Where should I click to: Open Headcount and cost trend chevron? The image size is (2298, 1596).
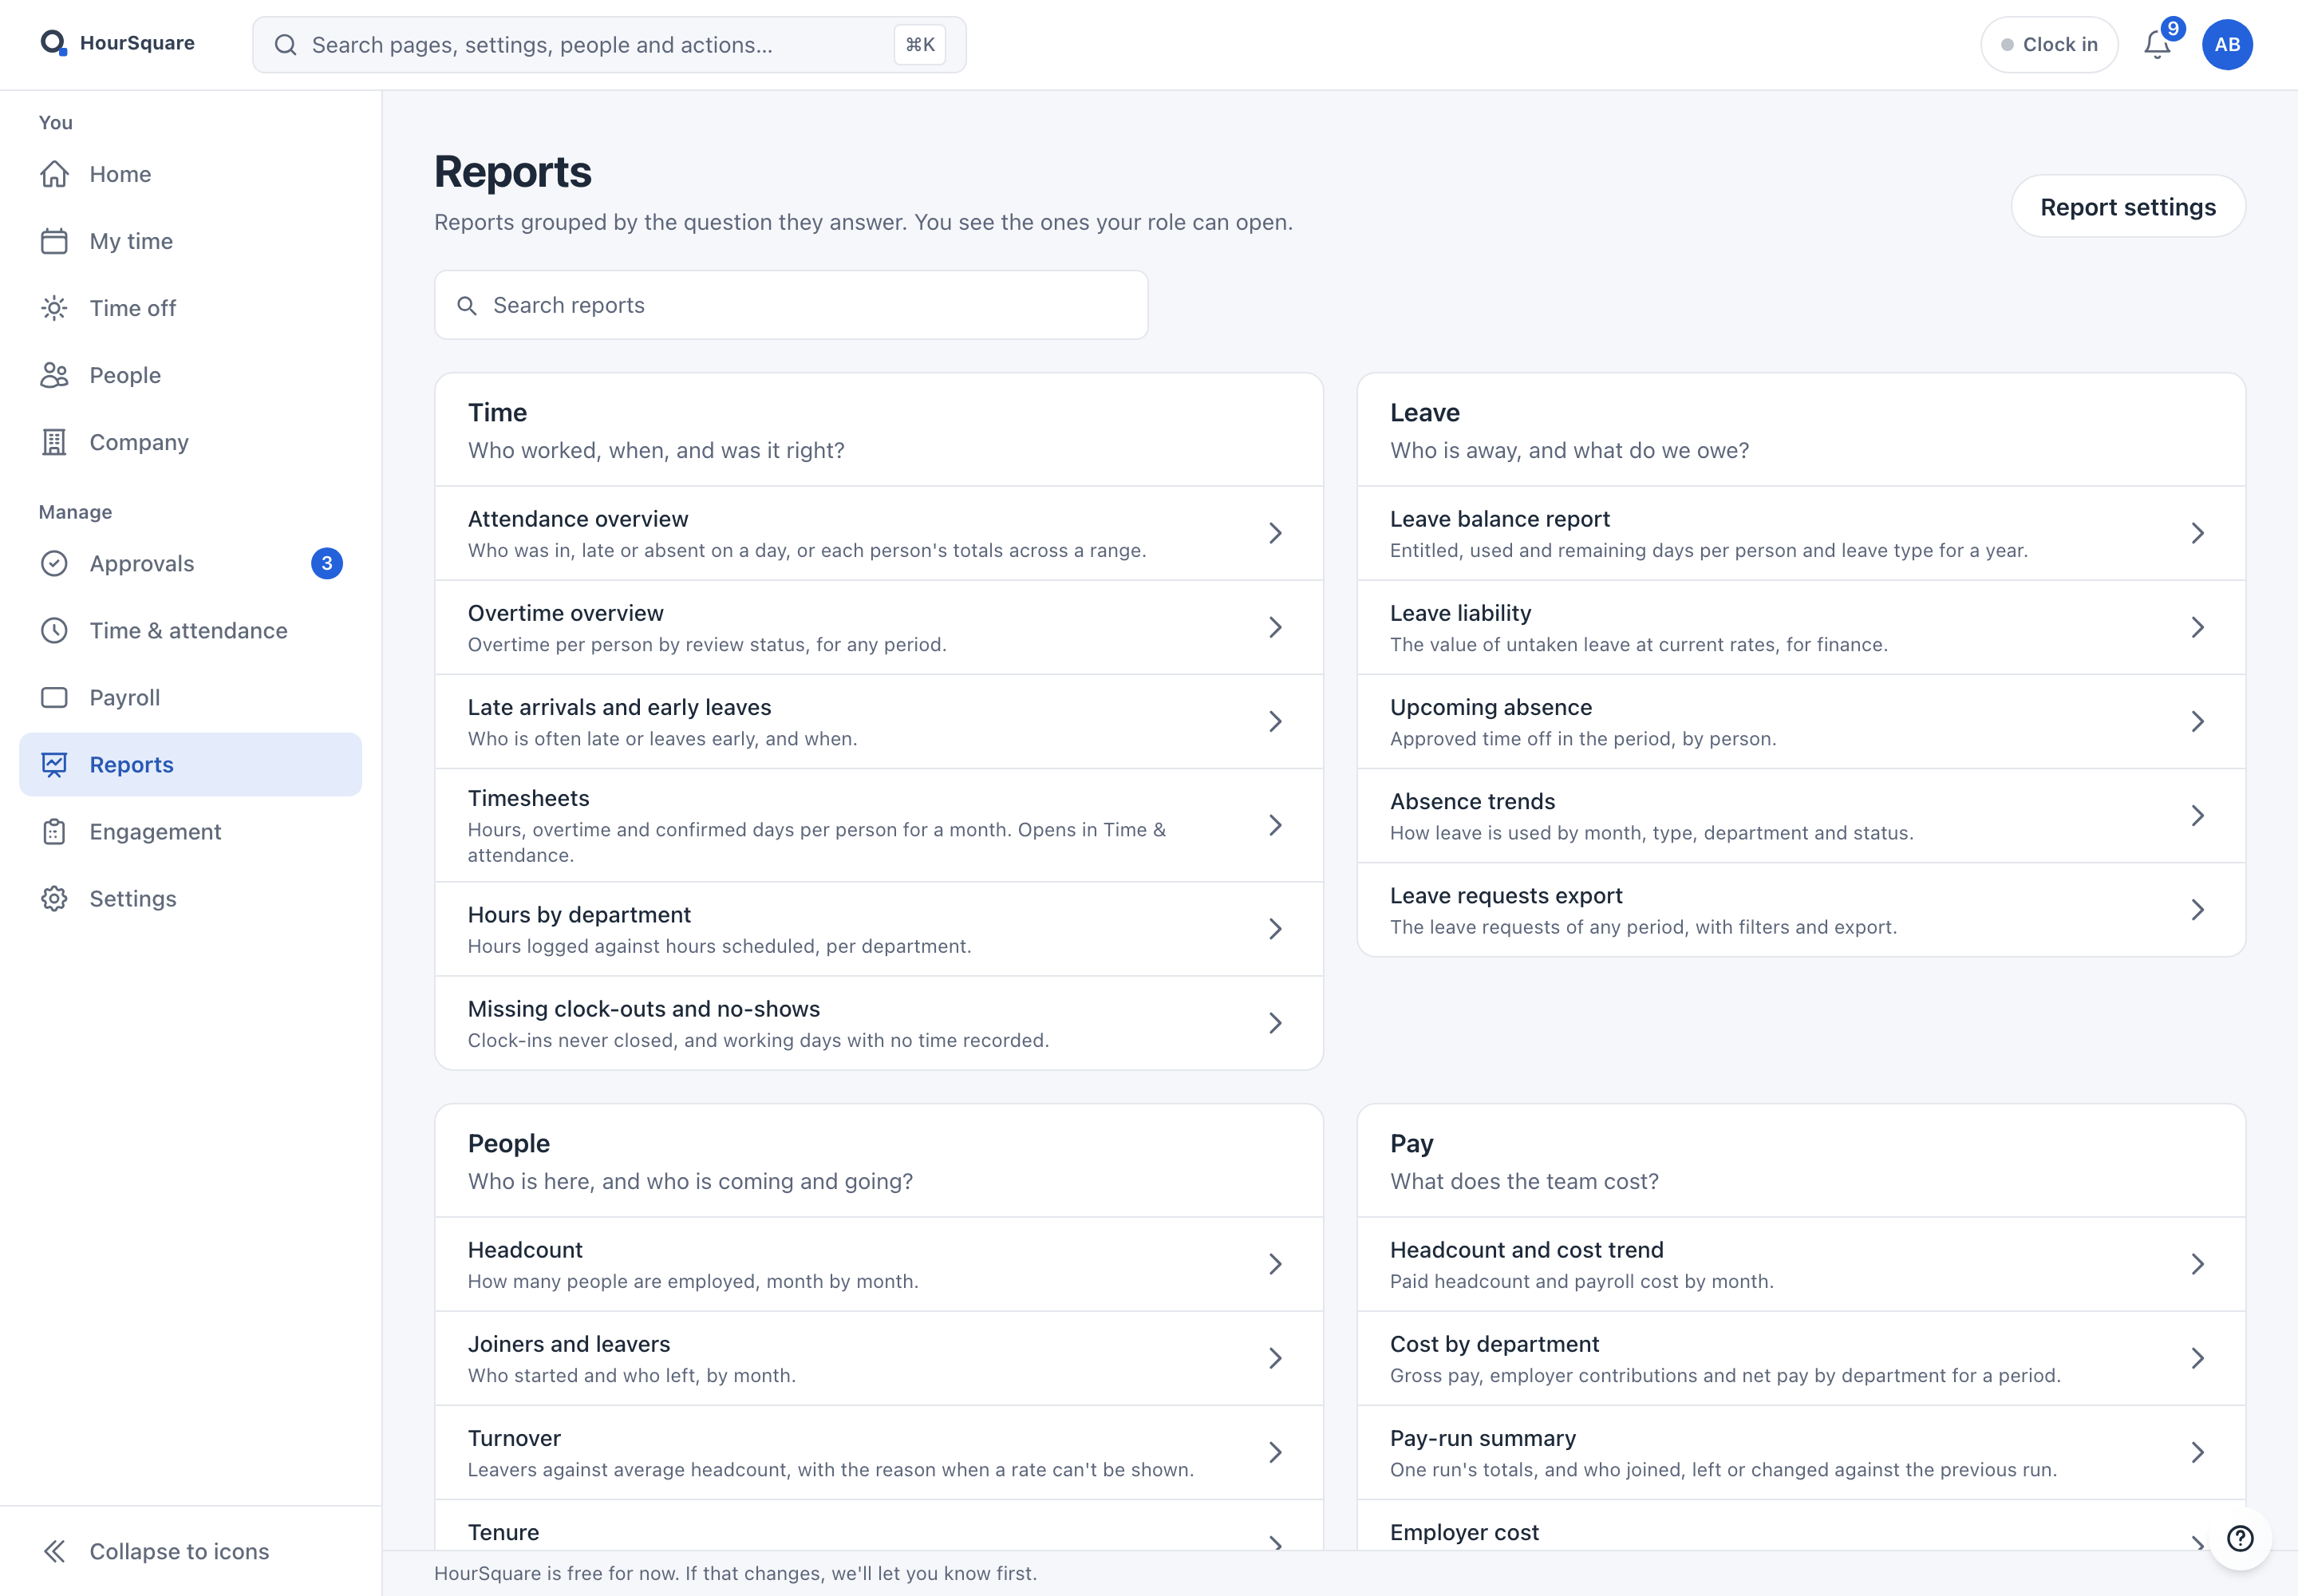pyautogui.click(x=2197, y=1264)
